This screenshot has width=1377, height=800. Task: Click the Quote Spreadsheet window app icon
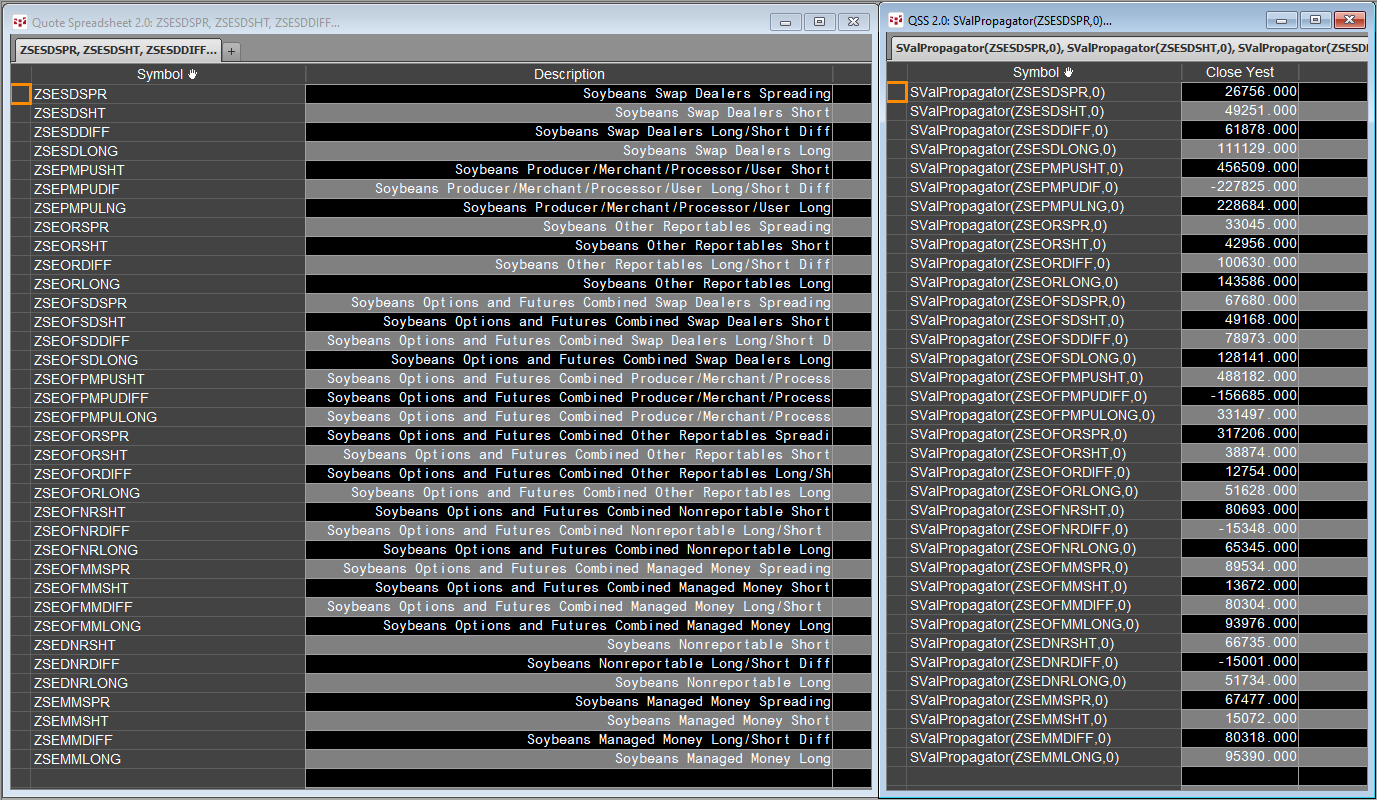(20, 21)
